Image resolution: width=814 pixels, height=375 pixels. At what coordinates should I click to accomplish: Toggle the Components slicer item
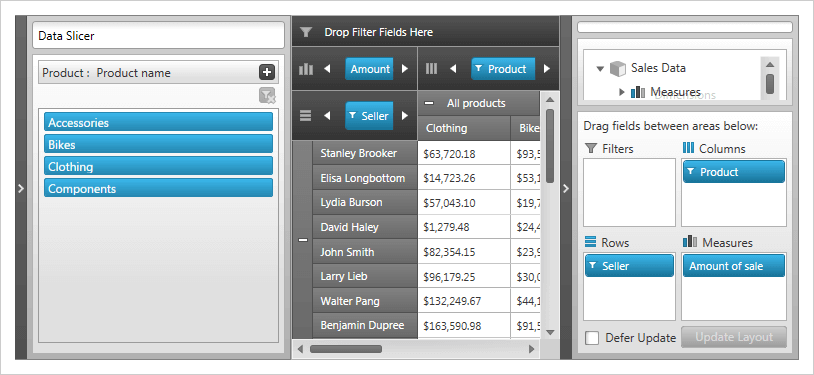pos(158,188)
